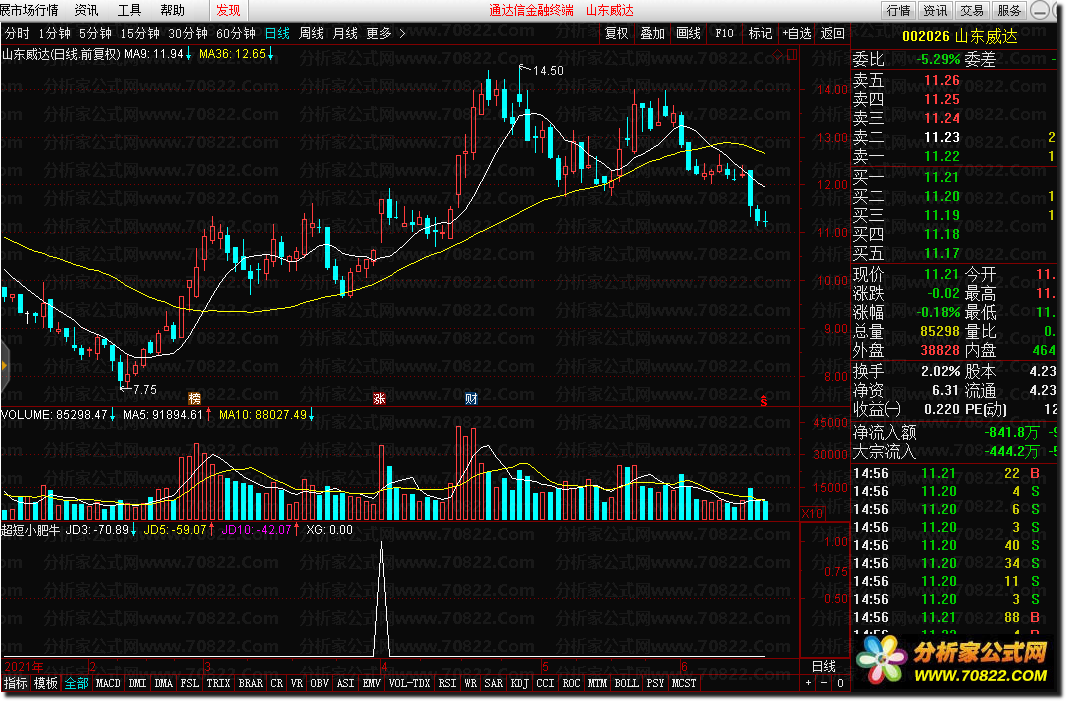Screen dimensions: 1067x701
Task: Select the VOL-TDX indicator
Action: [410, 683]
